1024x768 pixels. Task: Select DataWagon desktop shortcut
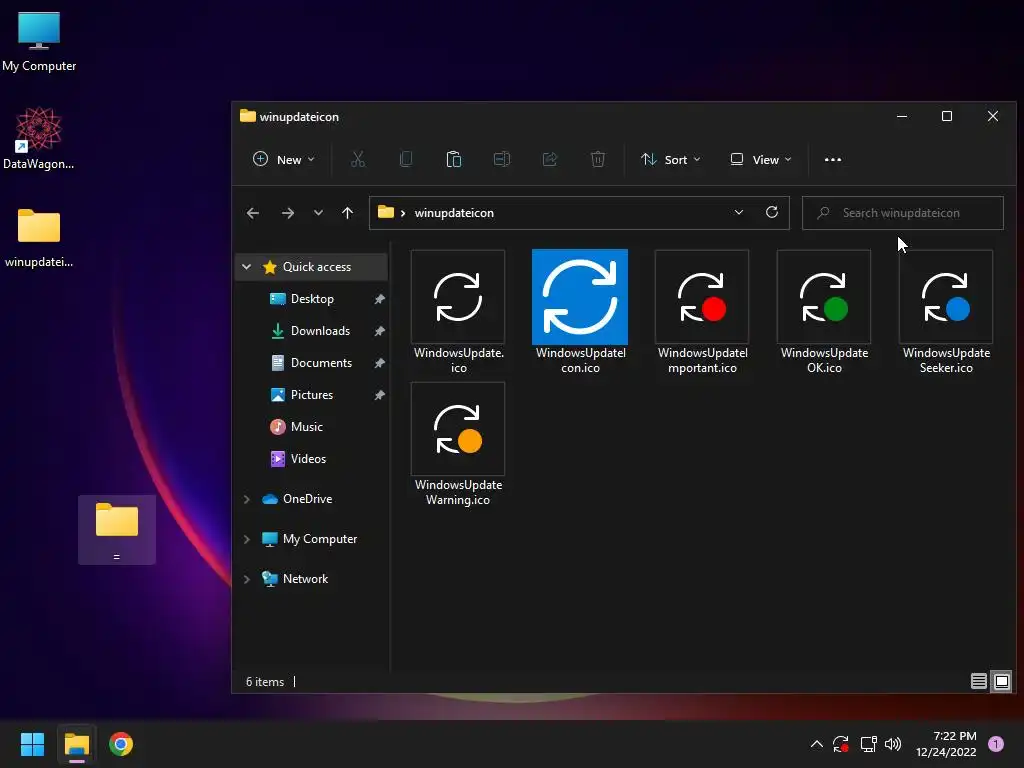pos(39,138)
